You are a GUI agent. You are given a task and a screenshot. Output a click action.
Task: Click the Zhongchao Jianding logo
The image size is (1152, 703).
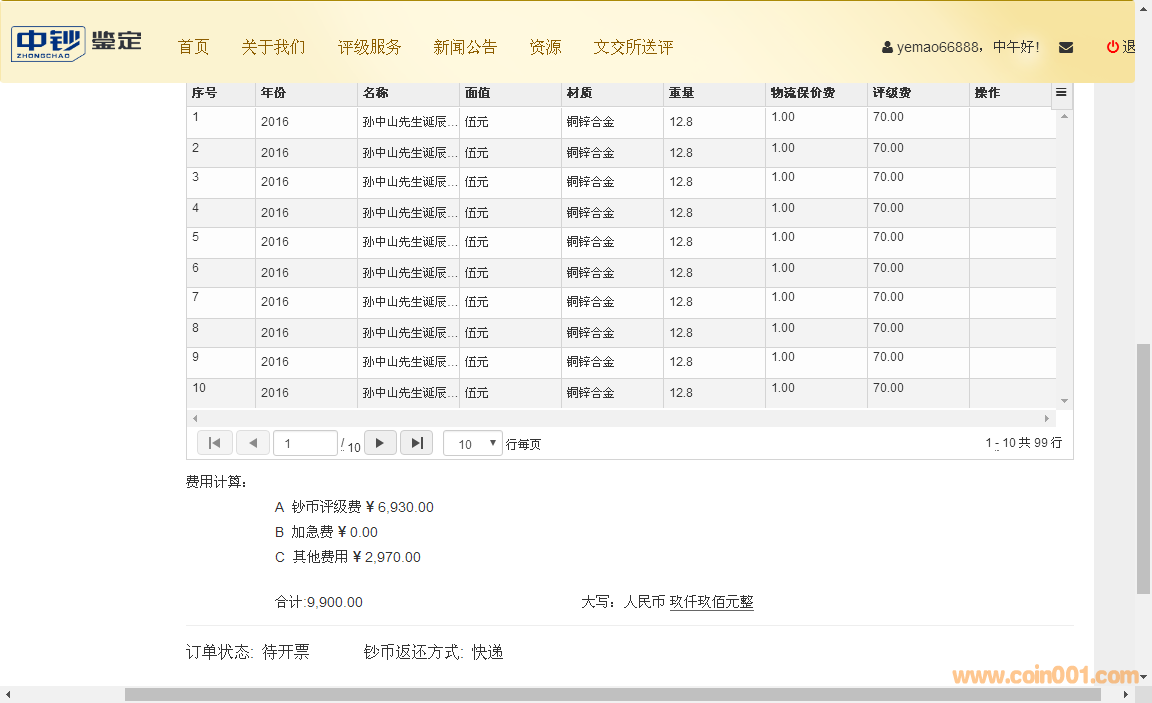[77, 43]
